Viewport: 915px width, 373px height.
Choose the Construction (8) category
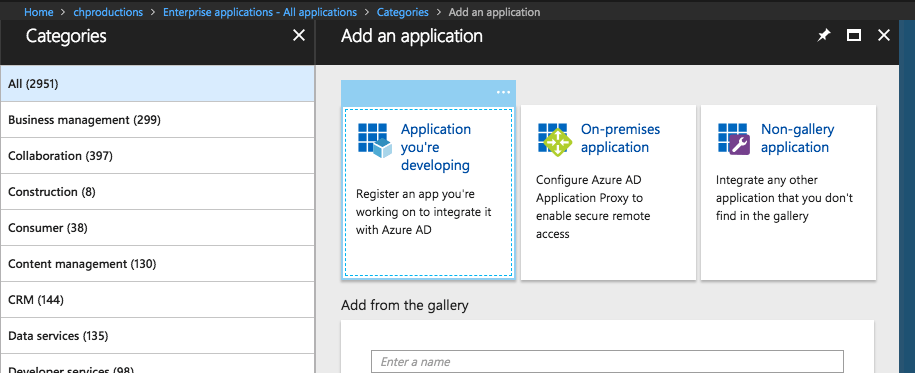pyautogui.click(x=157, y=192)
